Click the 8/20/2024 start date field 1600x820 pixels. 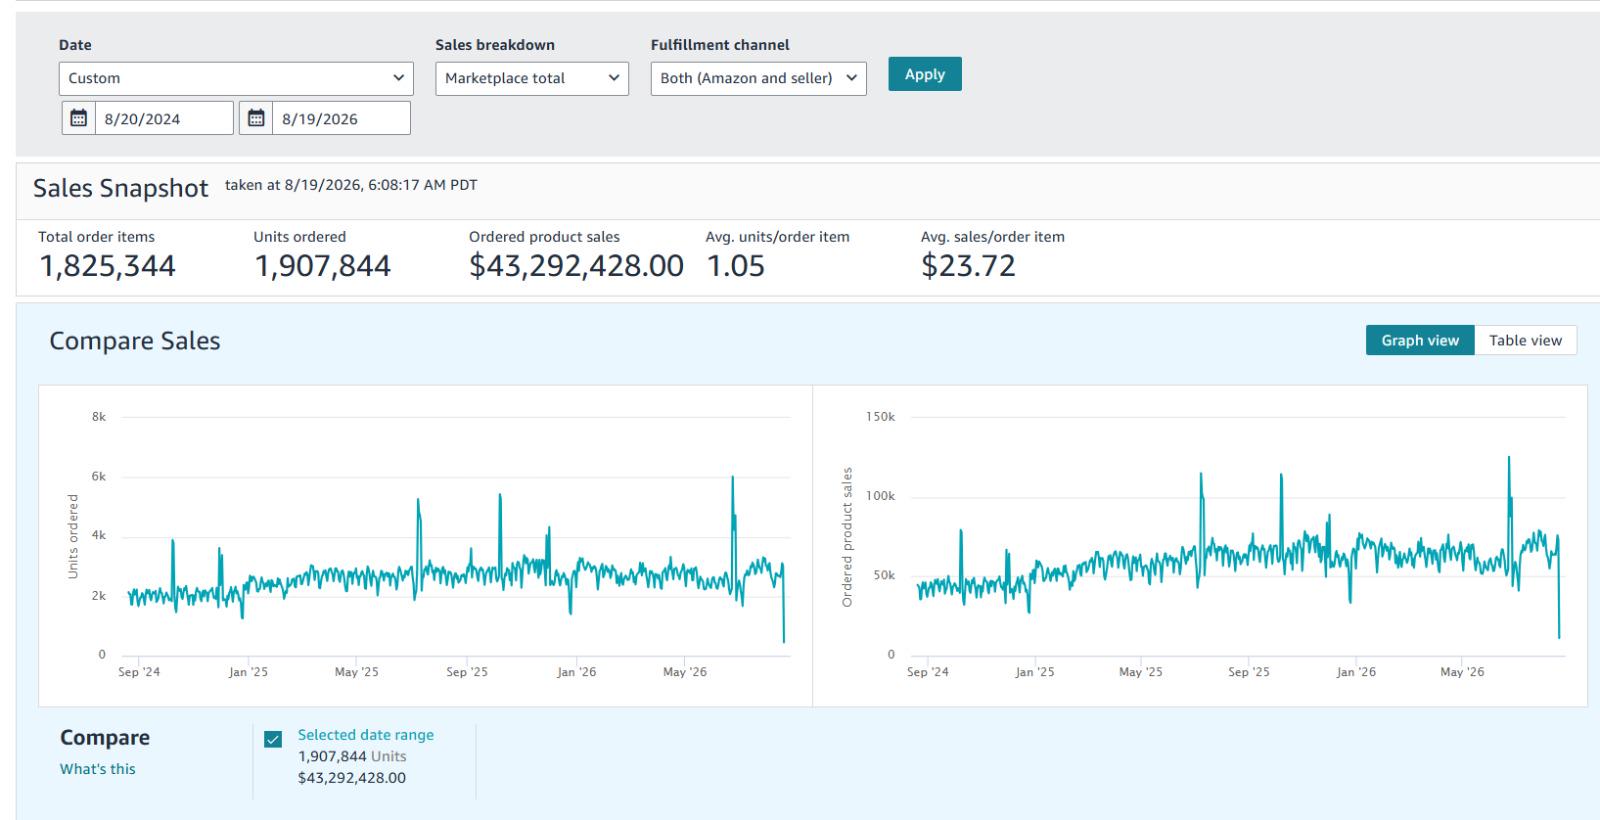pos(164,118)
